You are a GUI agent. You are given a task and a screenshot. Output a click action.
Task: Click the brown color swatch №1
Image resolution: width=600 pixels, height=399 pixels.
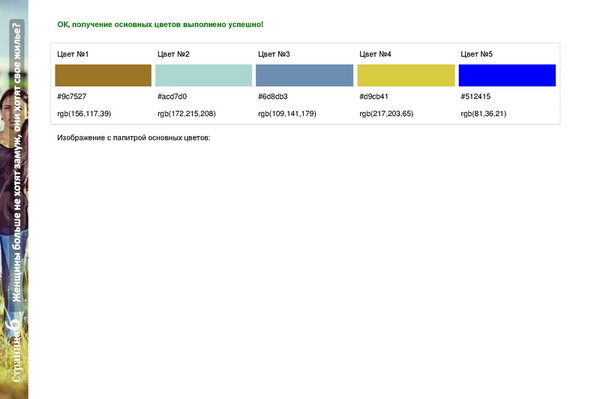[x=103, y=75]
